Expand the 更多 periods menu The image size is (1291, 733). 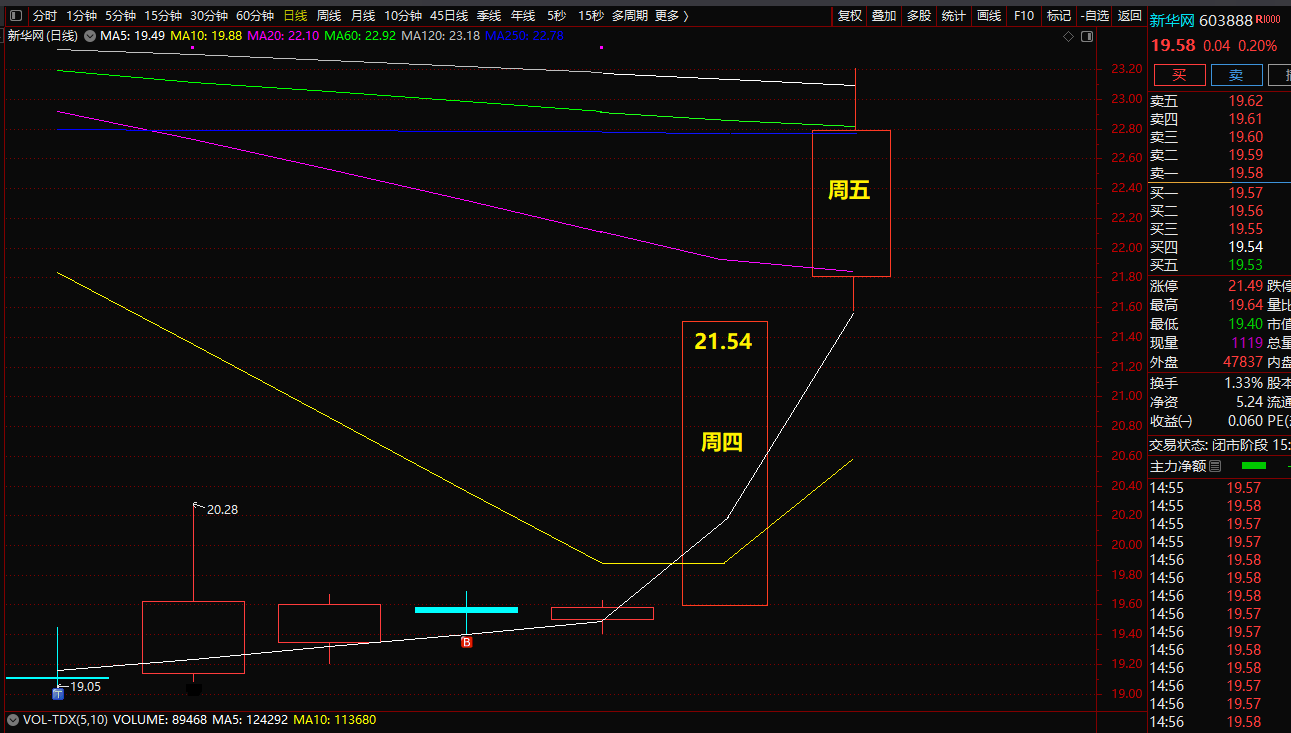(x=671, y=16)
